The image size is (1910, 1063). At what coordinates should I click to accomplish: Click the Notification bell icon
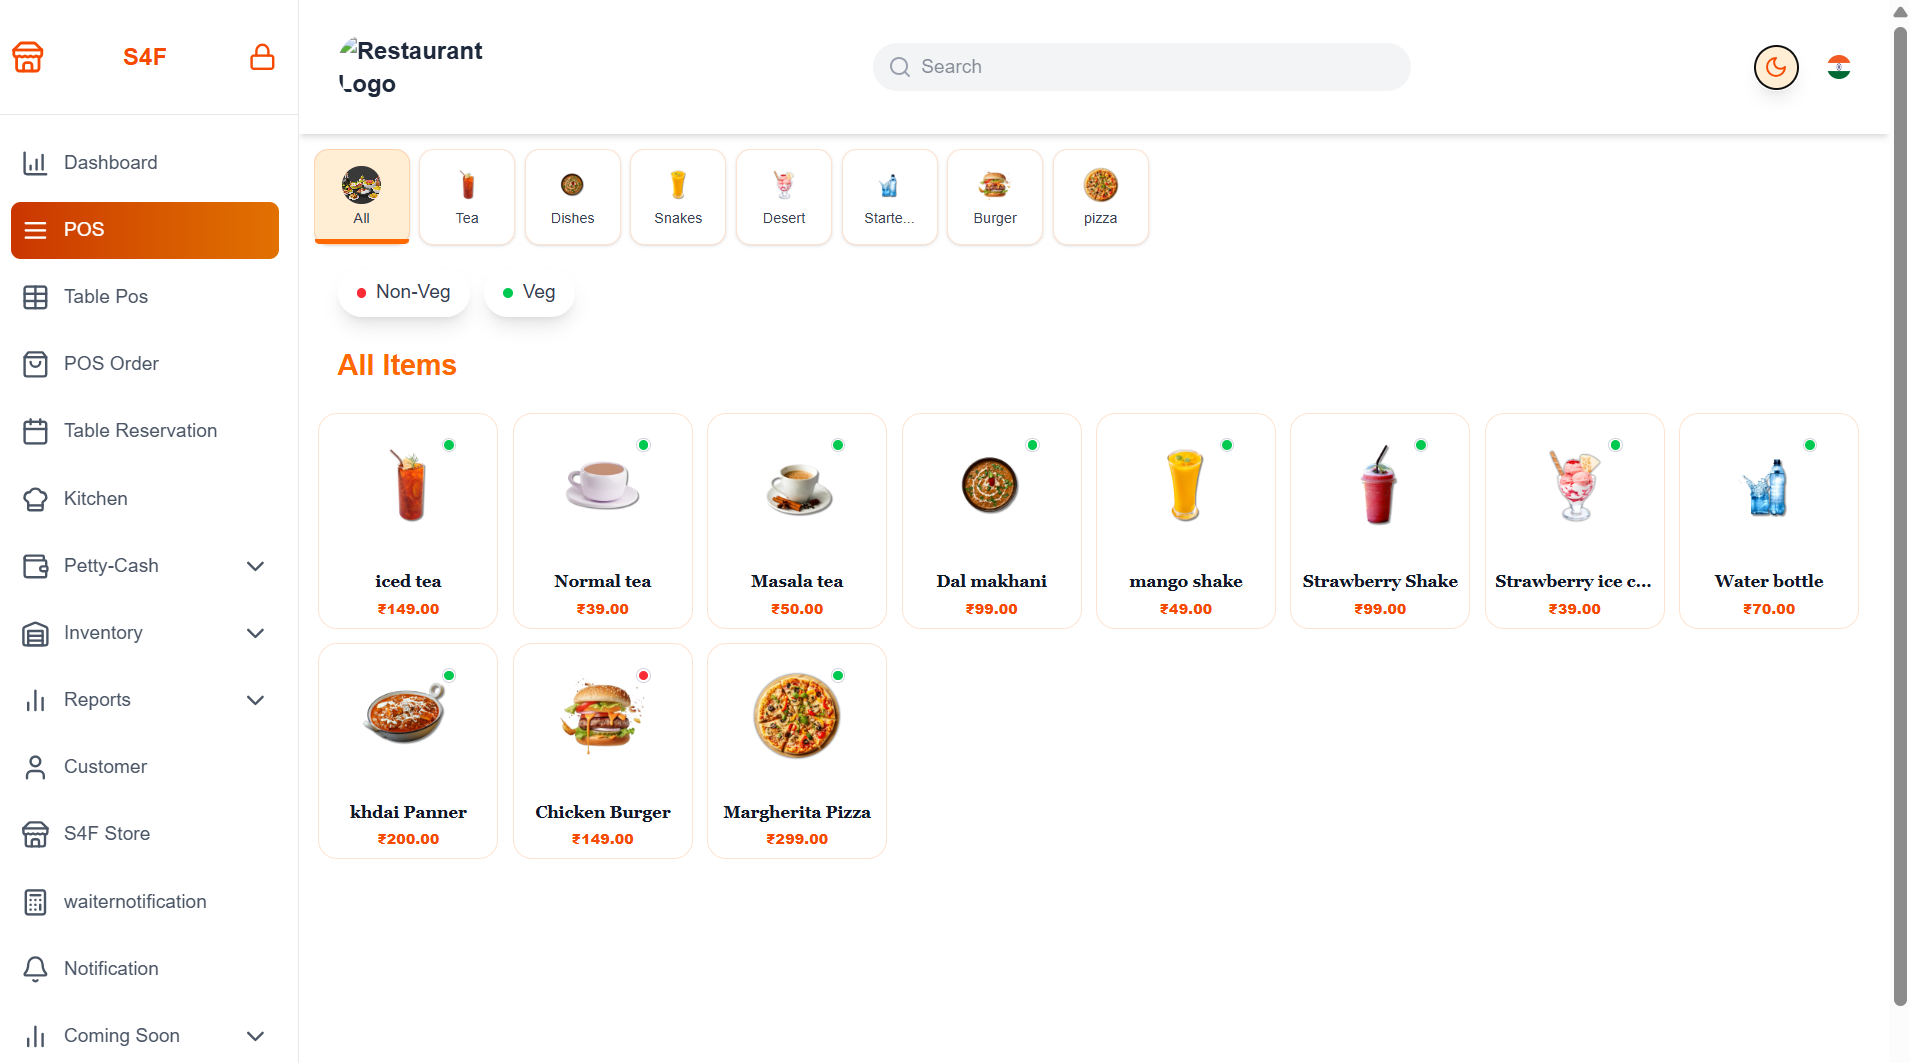pos(35,969)
